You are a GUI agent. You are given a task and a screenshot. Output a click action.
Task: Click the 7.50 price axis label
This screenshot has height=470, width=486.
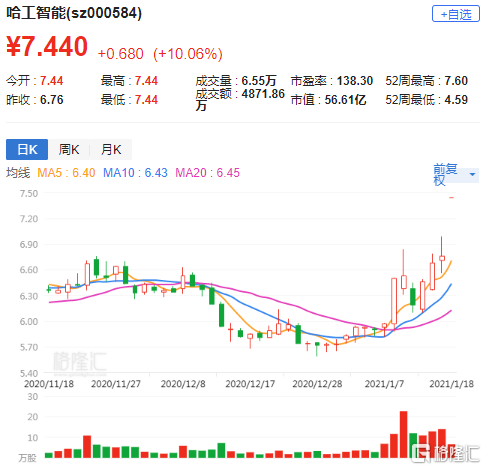click(29, 193)
